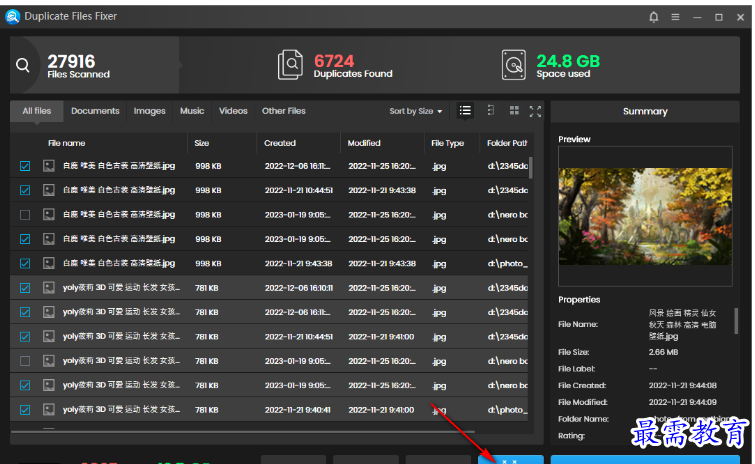Sort by the File name column header
Viewport: 755px width, 464px height.
point(66,143)
